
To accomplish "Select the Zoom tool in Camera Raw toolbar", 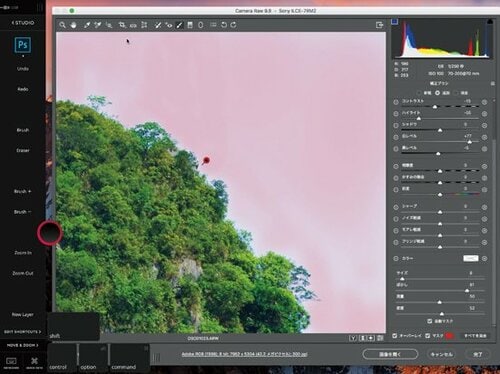I will click(62, 25).
